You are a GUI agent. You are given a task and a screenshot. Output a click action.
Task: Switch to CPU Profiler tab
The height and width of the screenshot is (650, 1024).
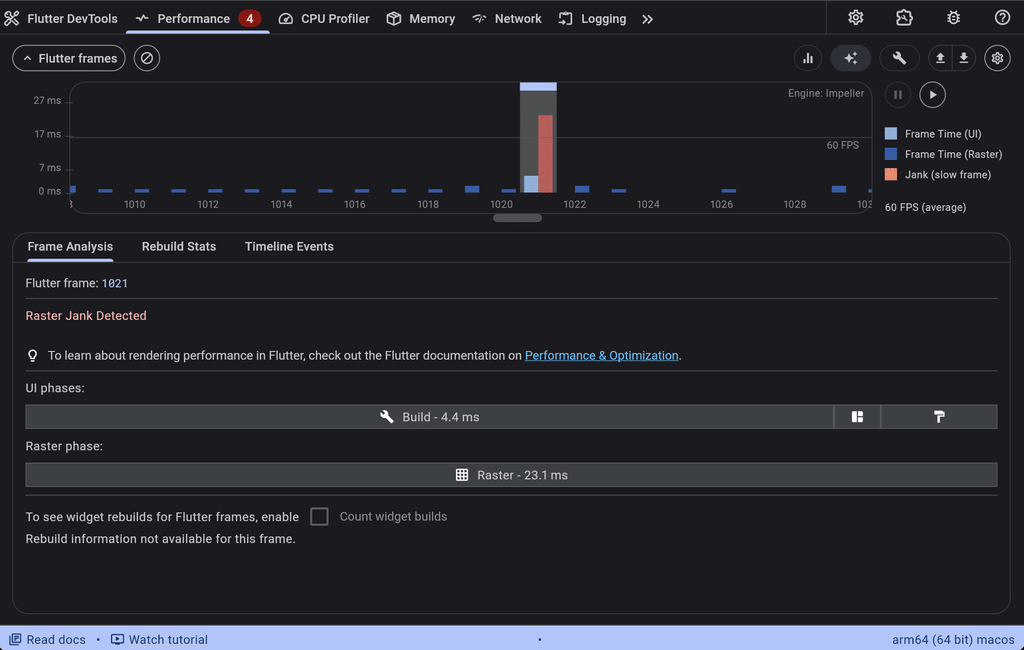pos(324,18)
